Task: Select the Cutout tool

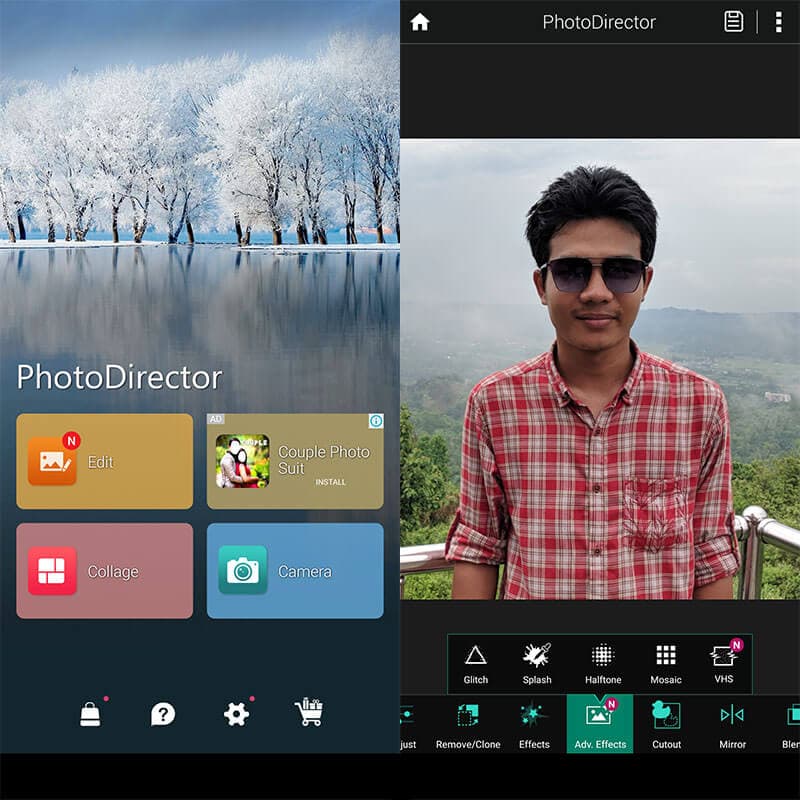Action: pos(666,724)
